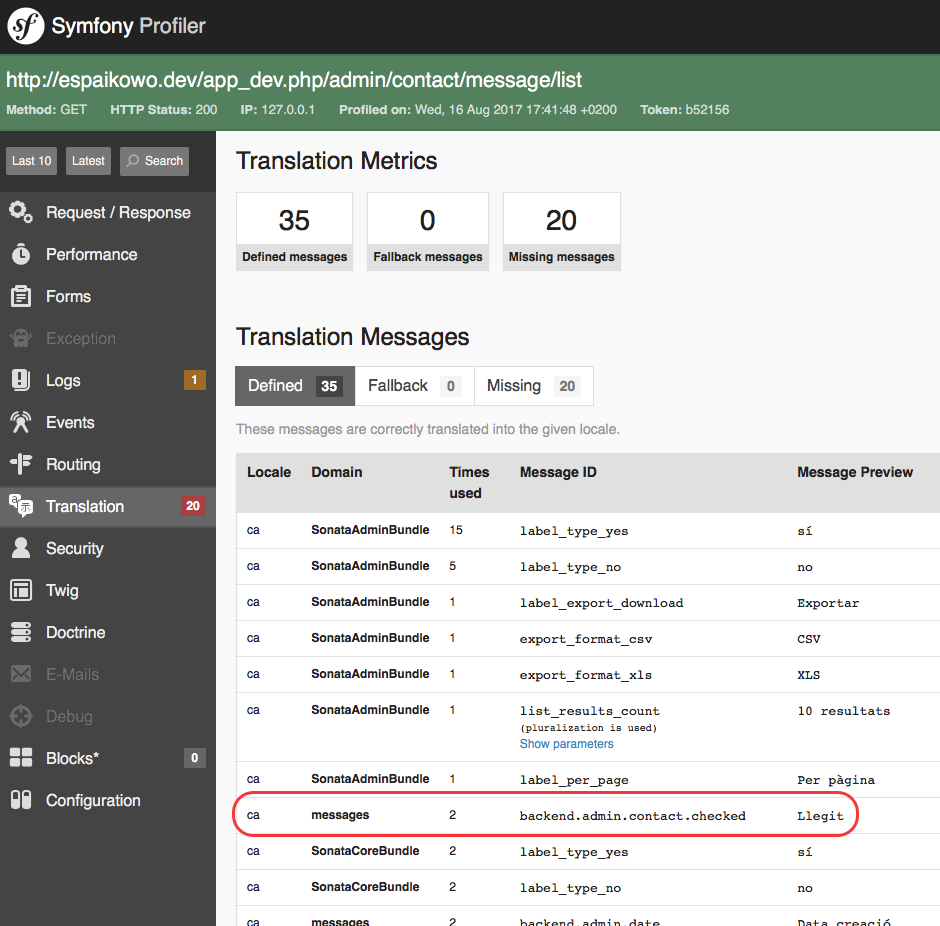This screenshot has width=940, height=926.
Task: Click the Blocks grid icon
Action: pyautogui.click(x=21, y=758)
